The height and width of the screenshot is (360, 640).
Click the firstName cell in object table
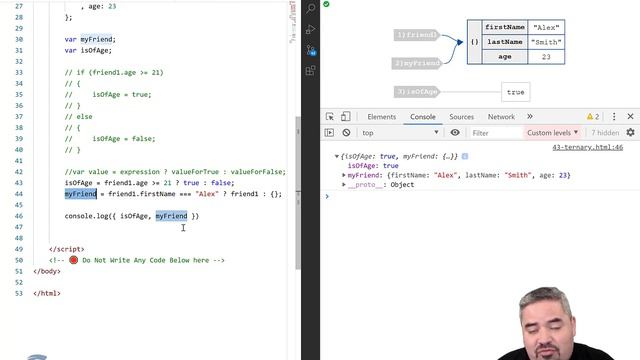pos(505,27)
